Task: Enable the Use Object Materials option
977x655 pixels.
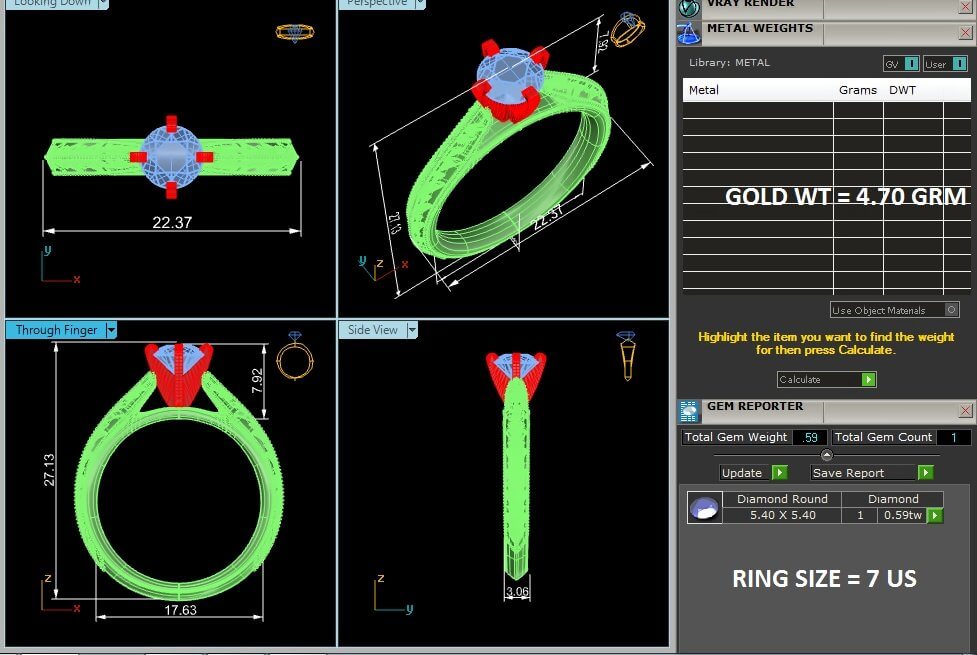Action: point(950,310)
